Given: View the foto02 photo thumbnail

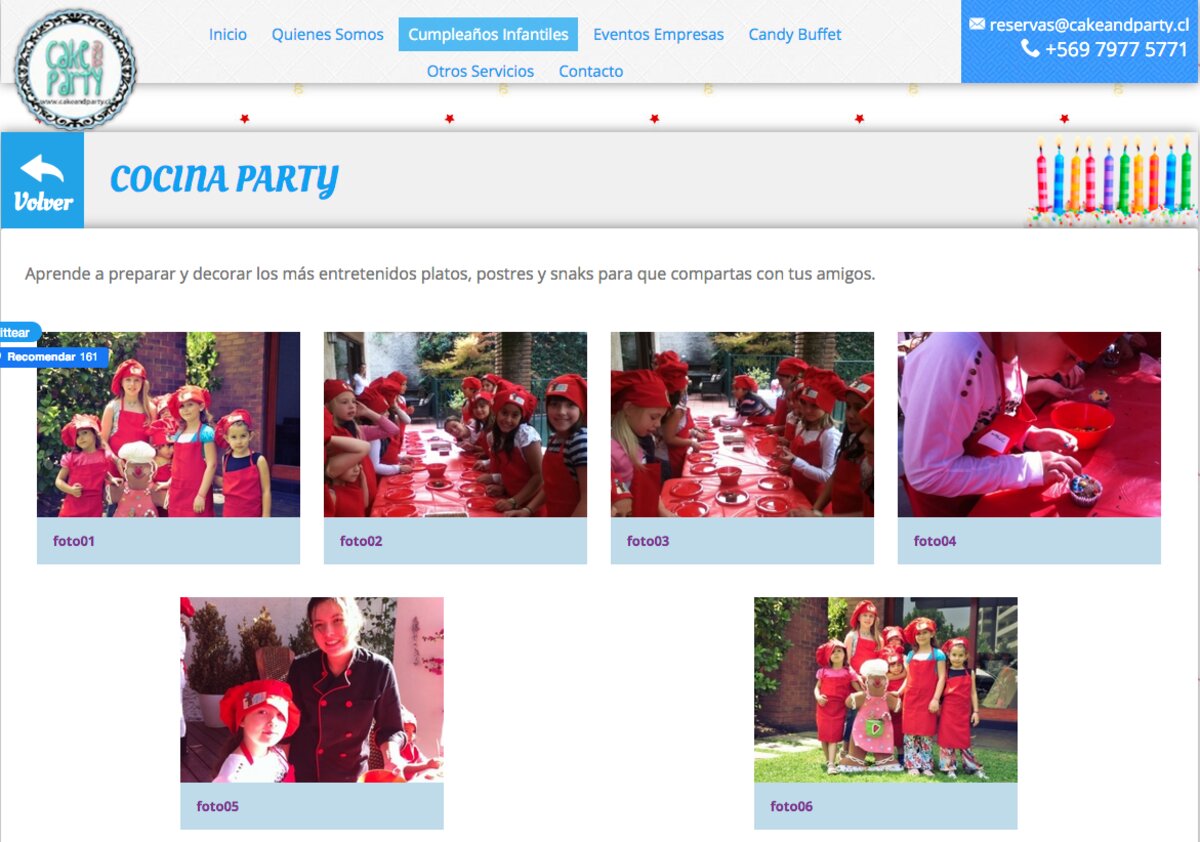Looking at the screenshot, I should coord(455,424).
